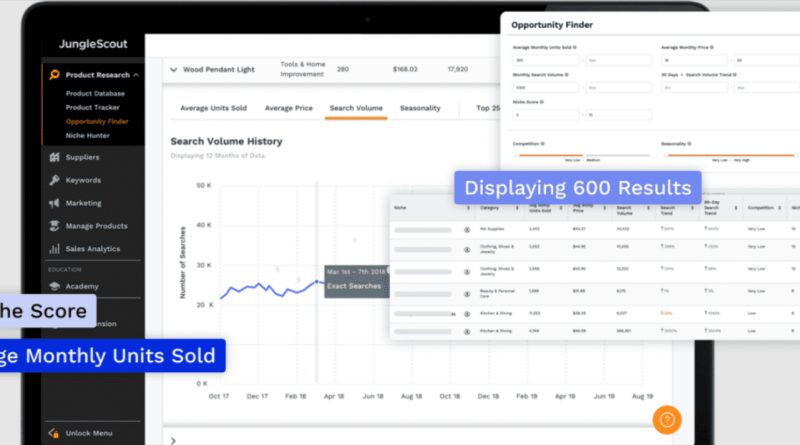
Task: Select the Search Volume tab
Action: (356, 108)
